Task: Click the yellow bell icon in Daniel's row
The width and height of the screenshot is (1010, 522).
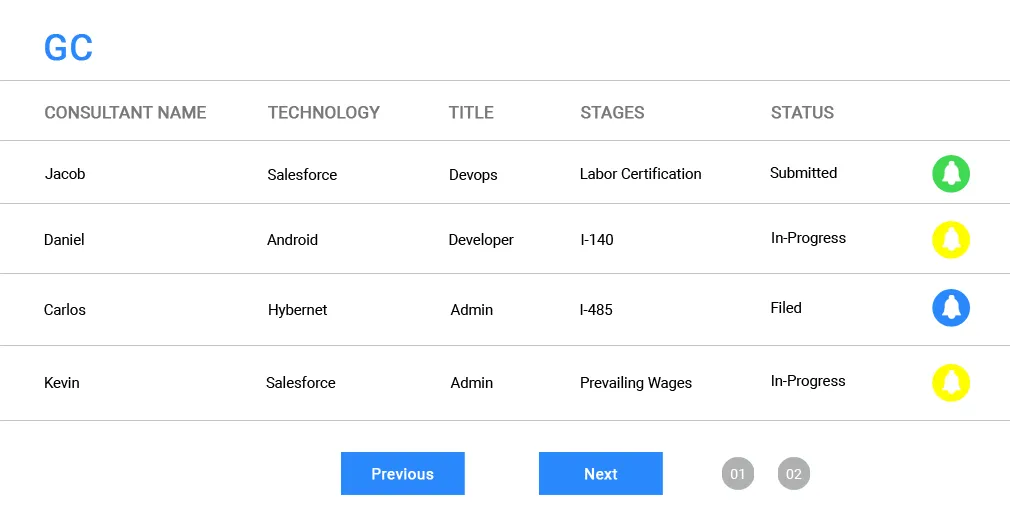Action: point(951,240)
